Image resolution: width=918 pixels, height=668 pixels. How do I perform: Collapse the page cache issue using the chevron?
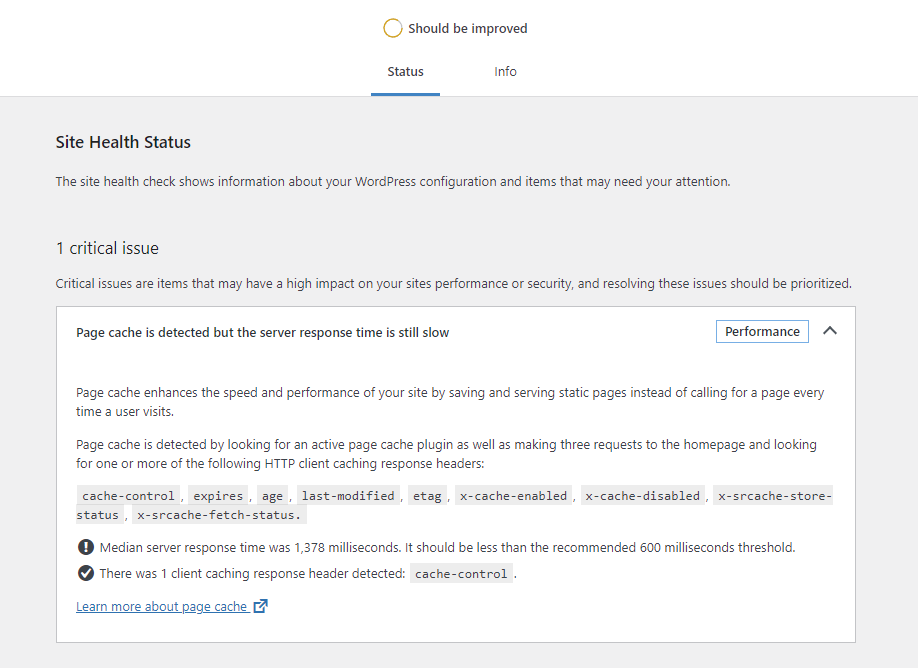(x=829, y=331)
